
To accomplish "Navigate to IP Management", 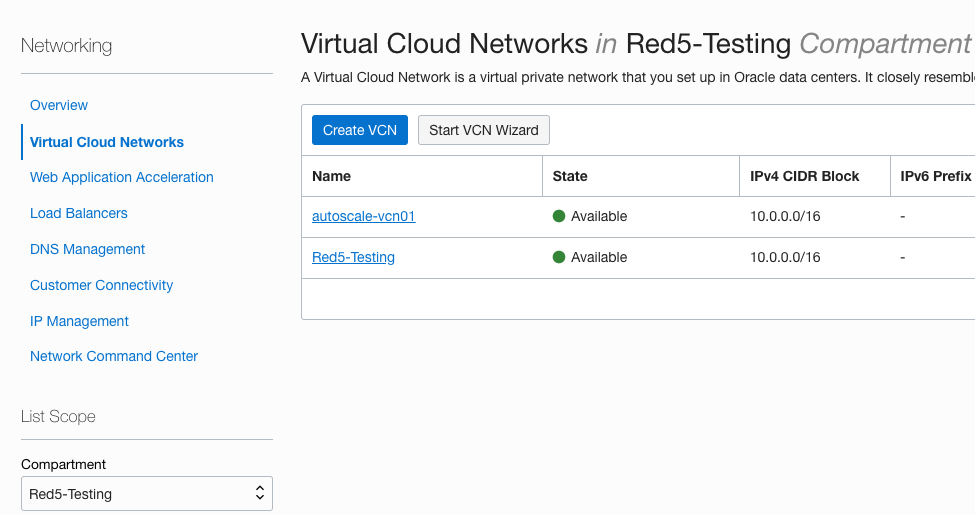I will tap(80, 322).
